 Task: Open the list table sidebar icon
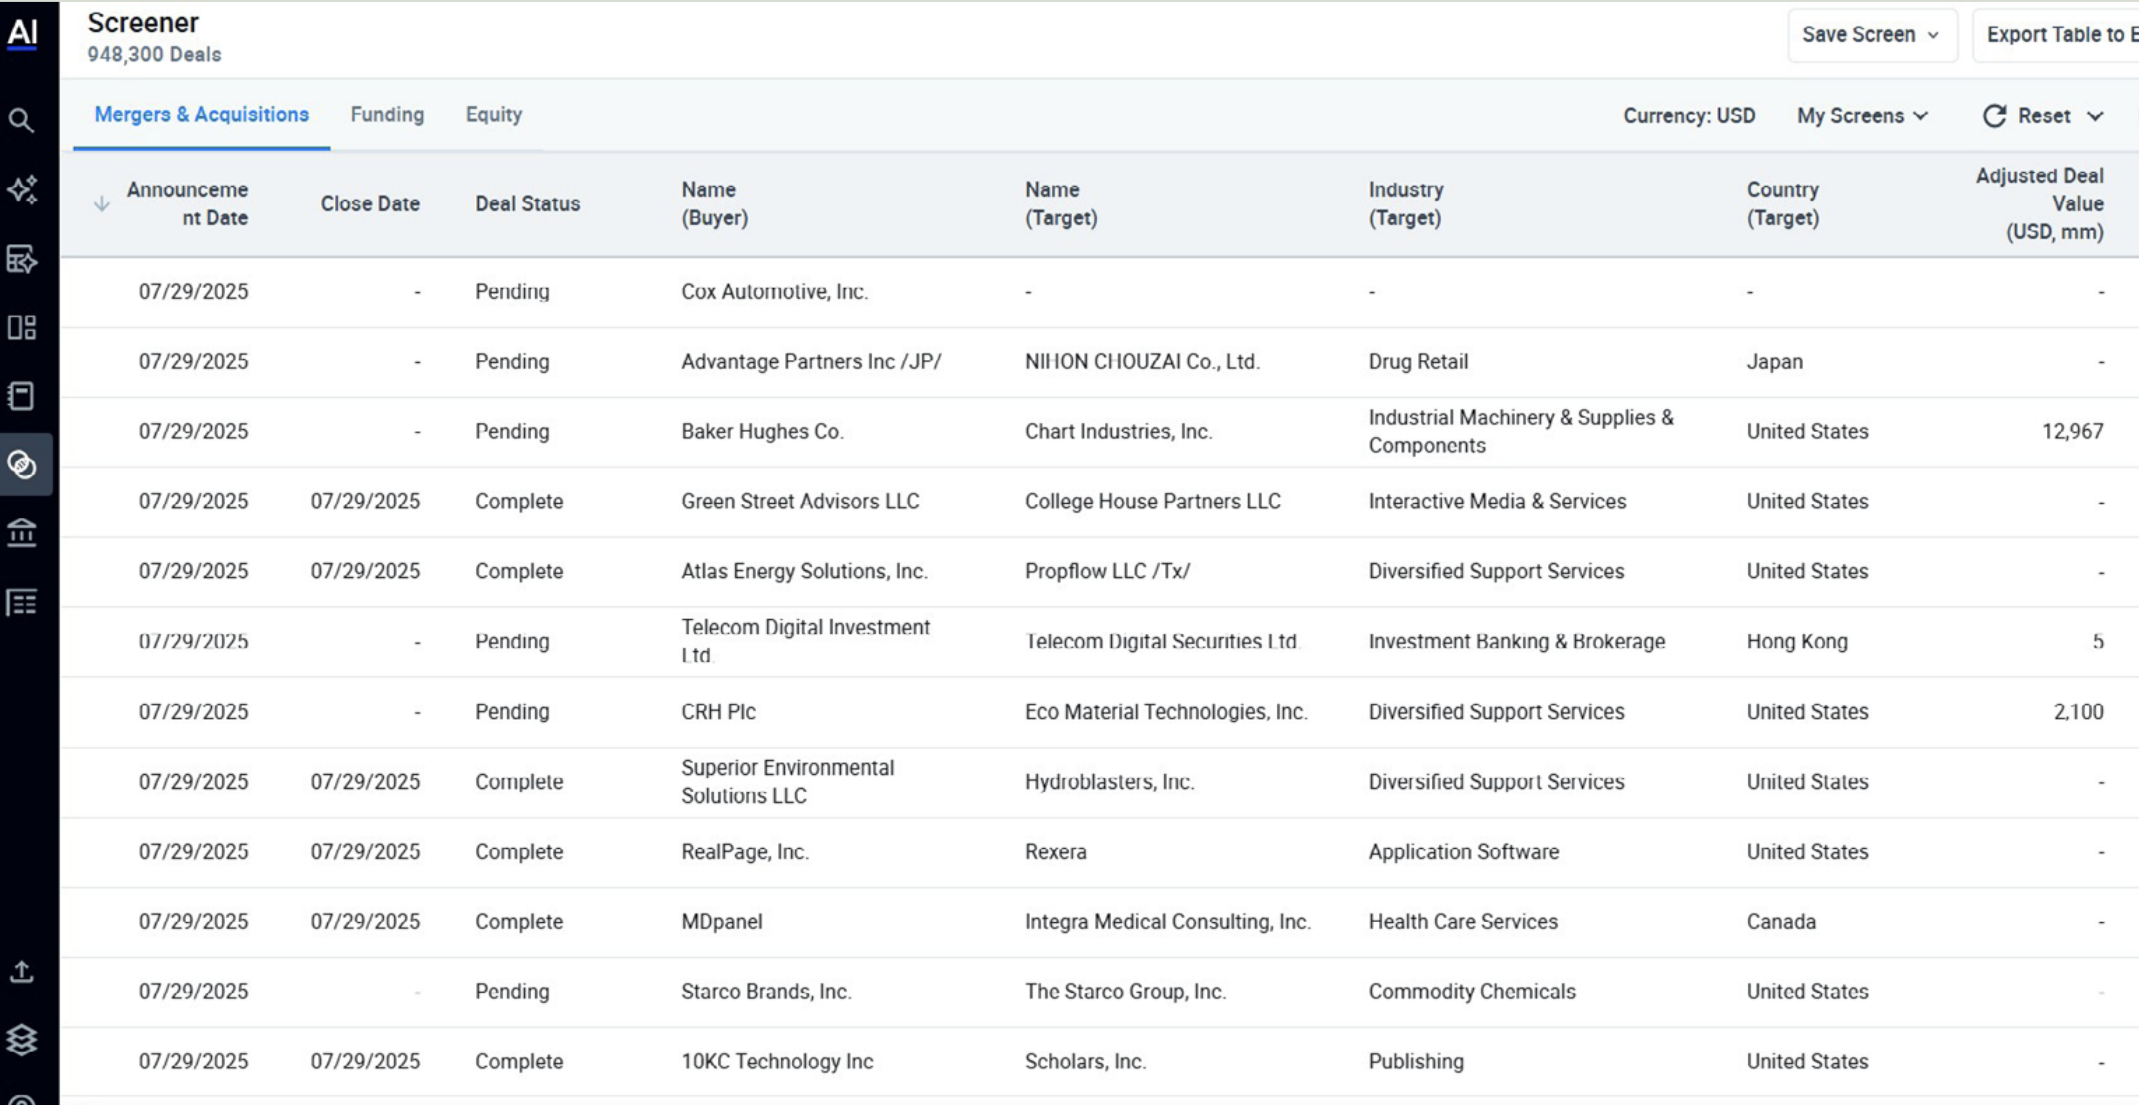22,603
